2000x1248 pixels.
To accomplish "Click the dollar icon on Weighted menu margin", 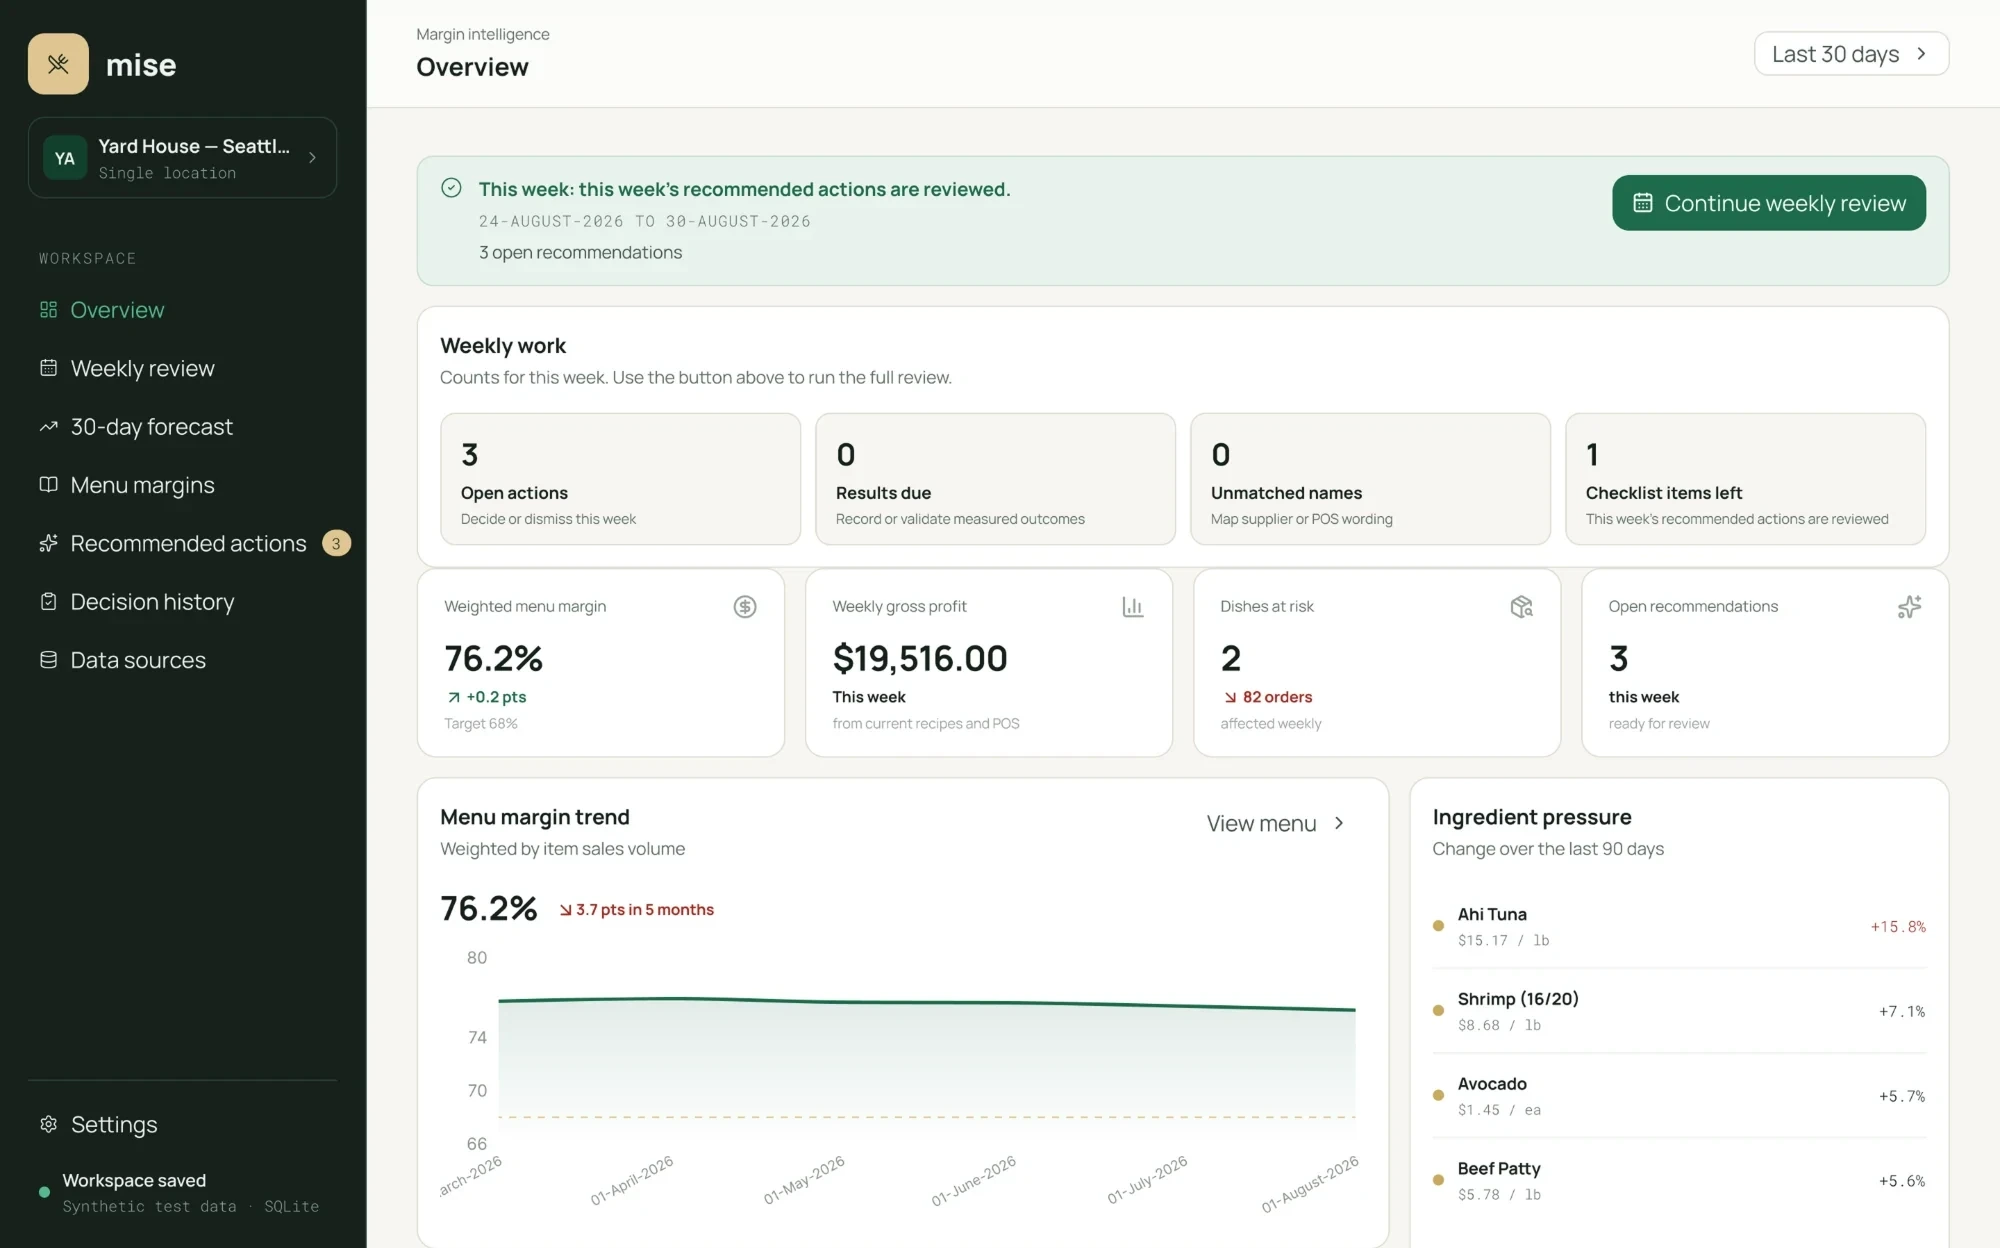I will 744,607.
